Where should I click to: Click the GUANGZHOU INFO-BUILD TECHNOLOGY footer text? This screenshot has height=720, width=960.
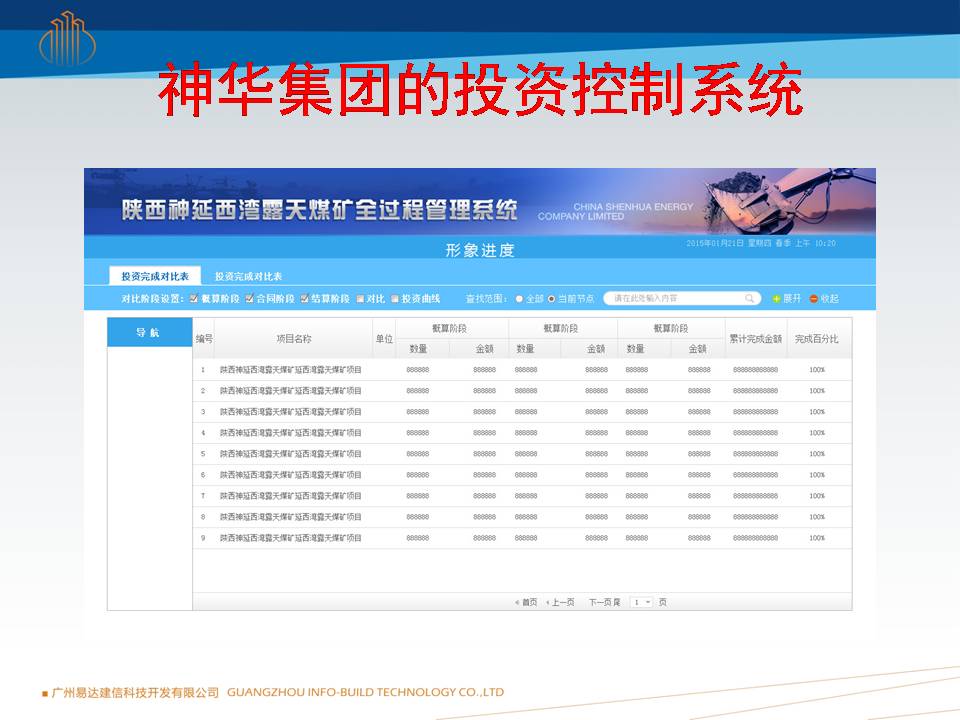pos(366,692)
